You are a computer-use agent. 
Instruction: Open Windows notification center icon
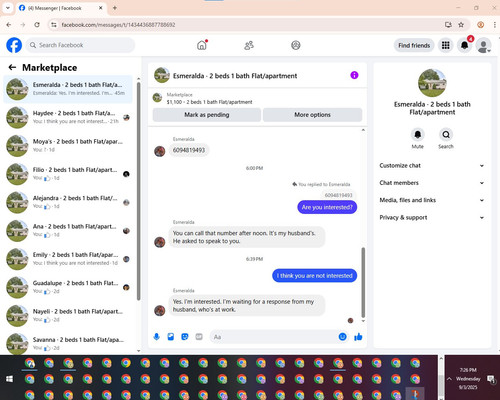(x=491, y=379)
